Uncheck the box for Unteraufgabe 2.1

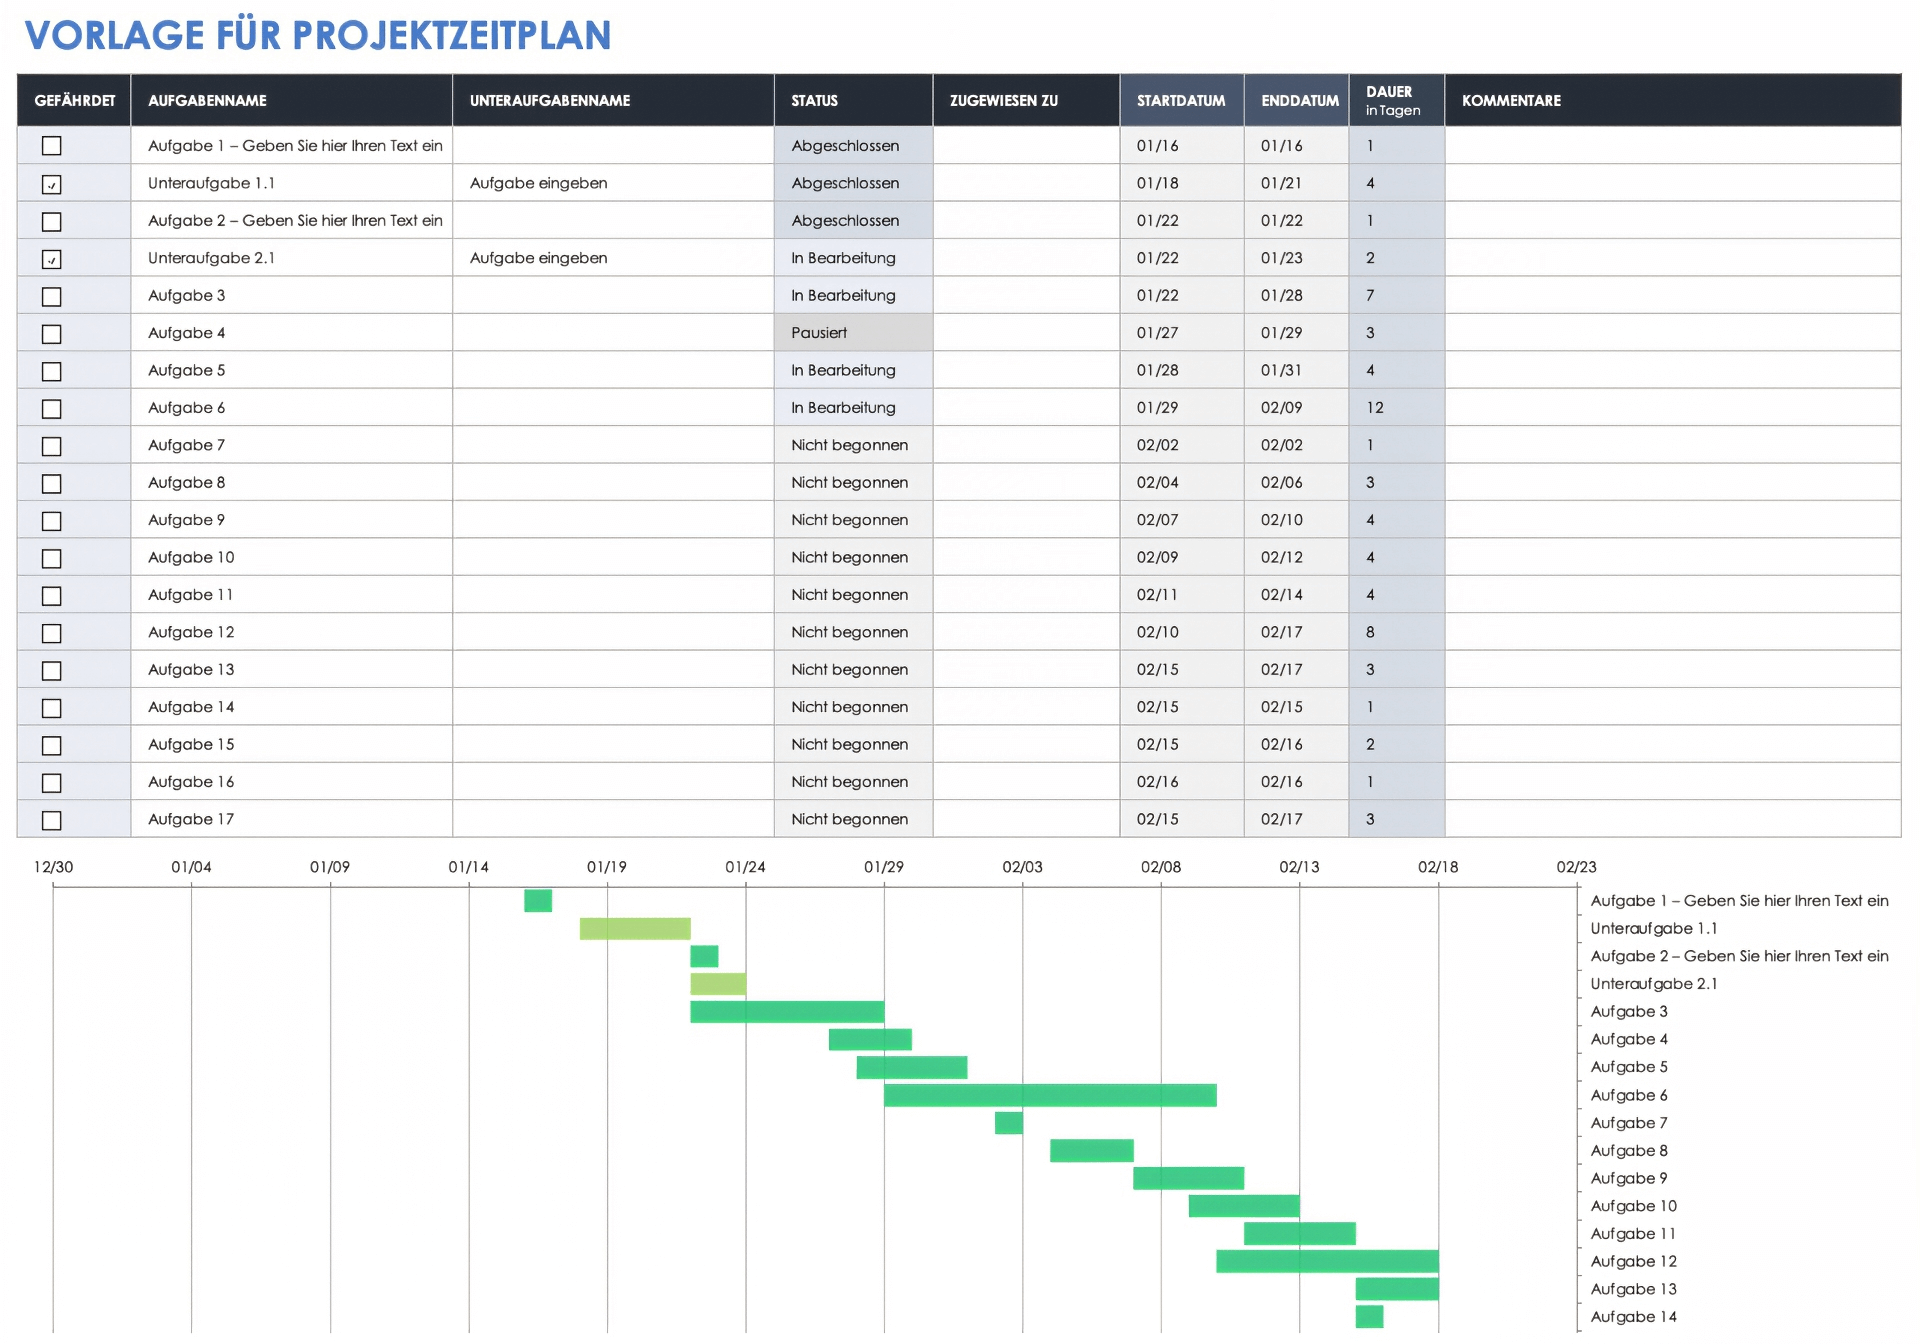[x=52, y=259]
